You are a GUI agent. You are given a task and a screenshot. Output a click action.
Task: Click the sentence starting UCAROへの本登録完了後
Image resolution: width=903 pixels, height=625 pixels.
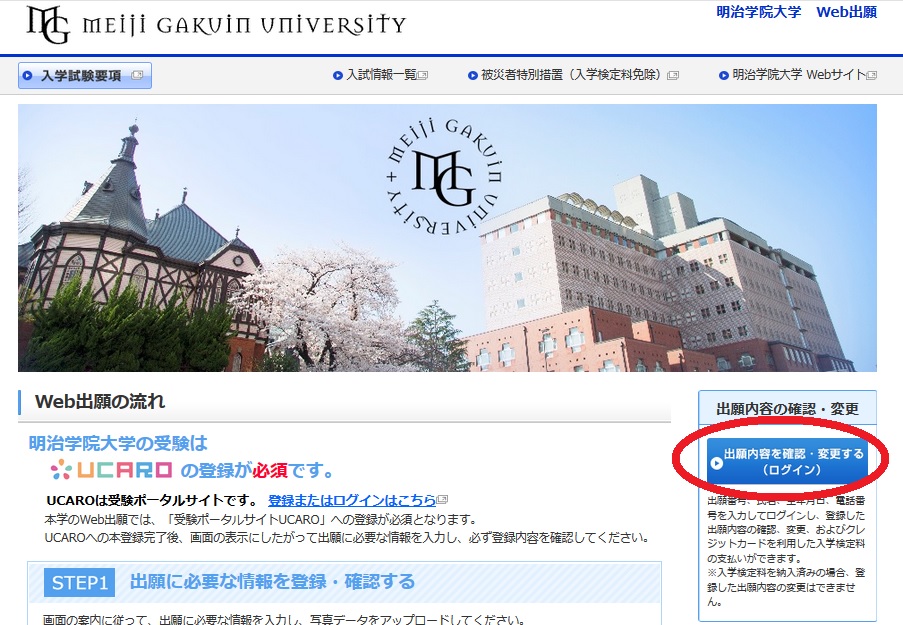347,538
